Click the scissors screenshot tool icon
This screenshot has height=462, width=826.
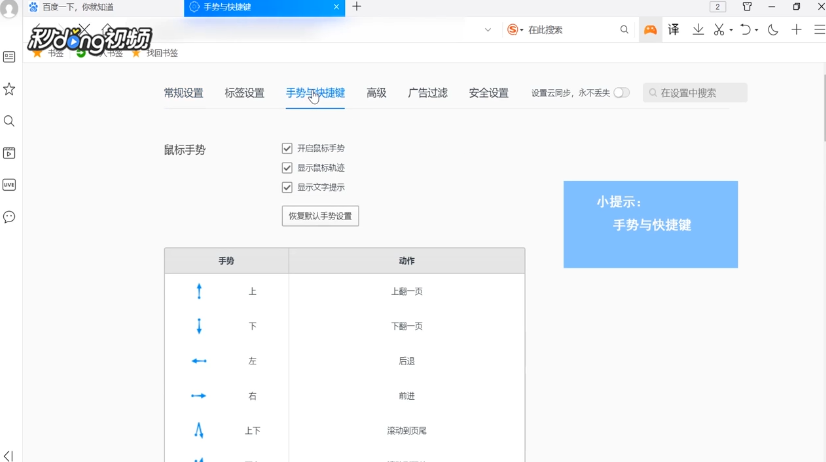coord(719,30)
